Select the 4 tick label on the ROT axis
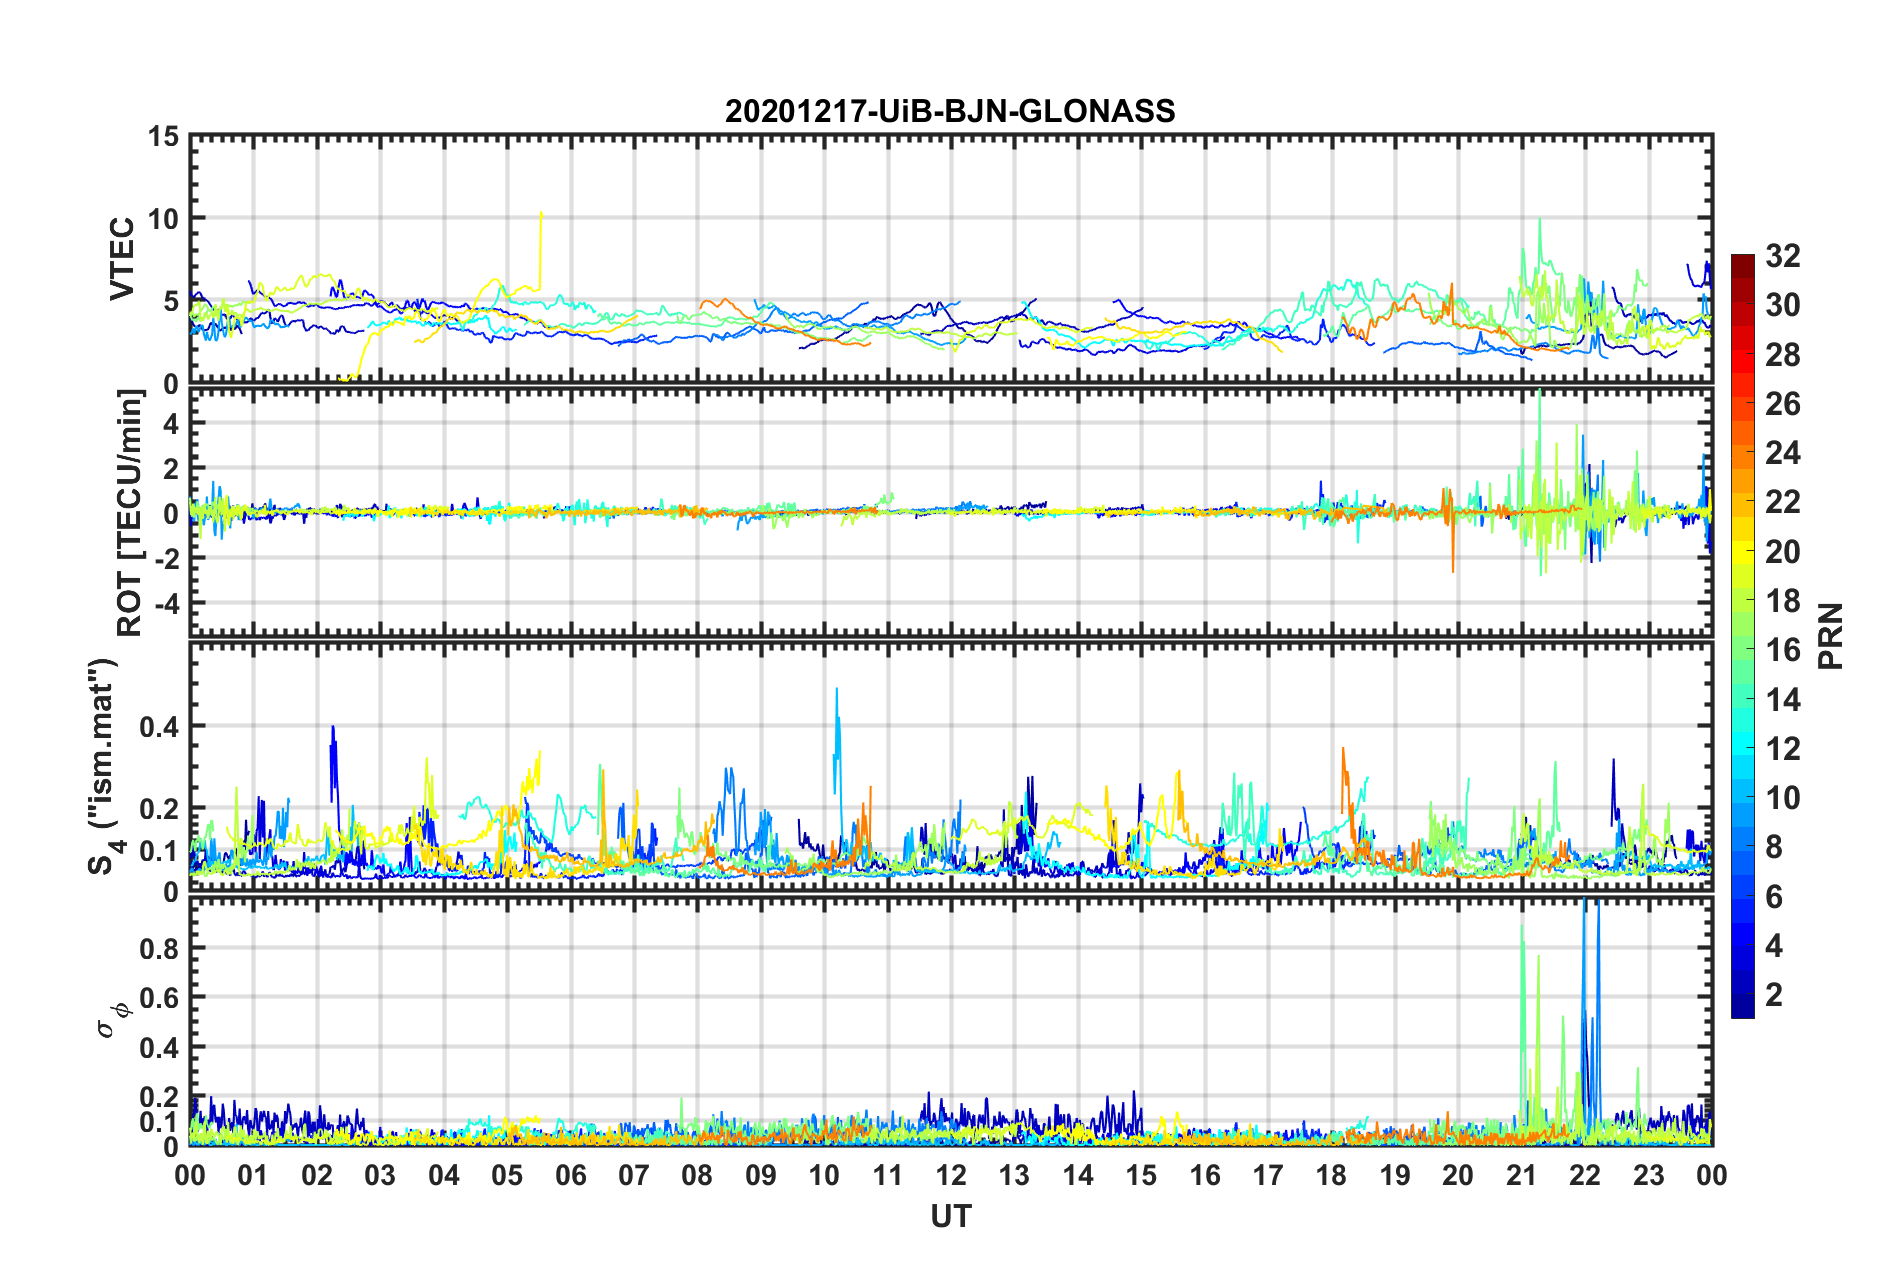Viewport: 1902px width, 1272px height. pos(171,424)
